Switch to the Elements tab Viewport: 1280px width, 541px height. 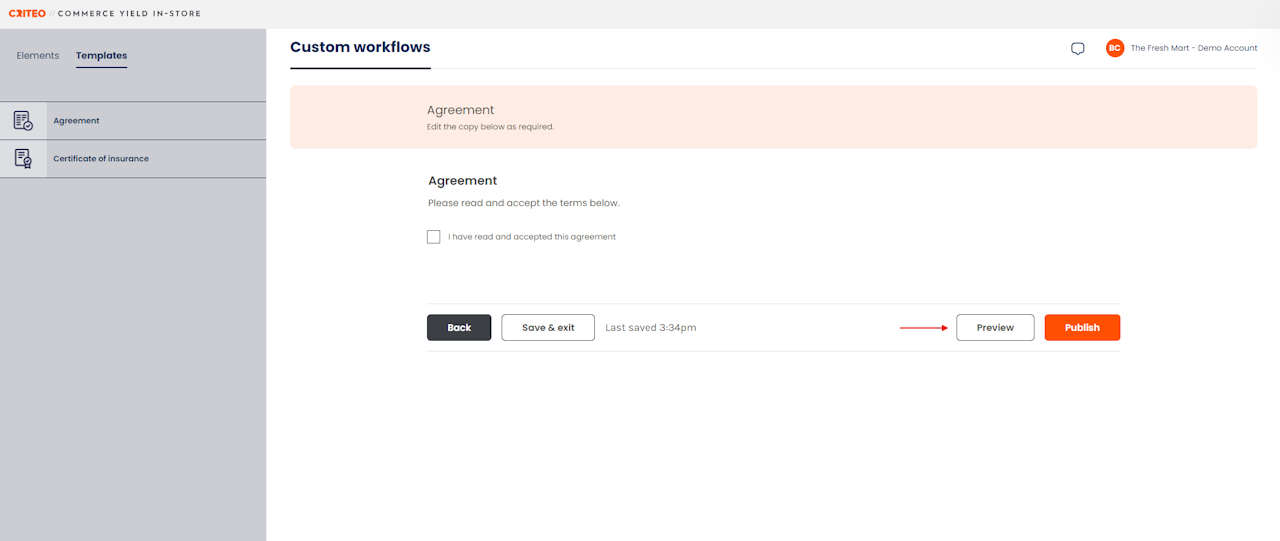[x=38, y=56]
